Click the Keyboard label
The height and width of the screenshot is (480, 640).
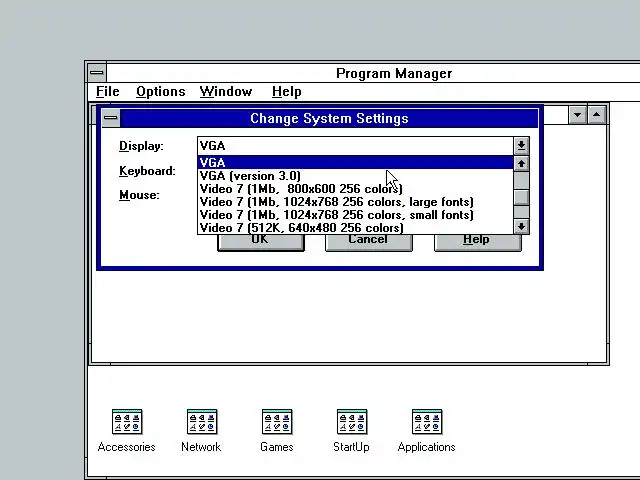point(147,171)
